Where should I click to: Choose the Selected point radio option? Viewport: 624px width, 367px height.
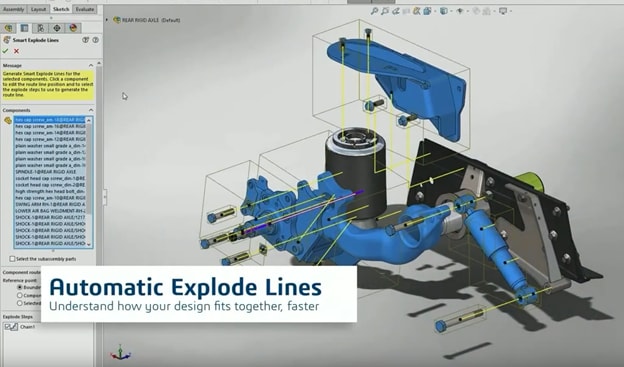click(20, 303)
